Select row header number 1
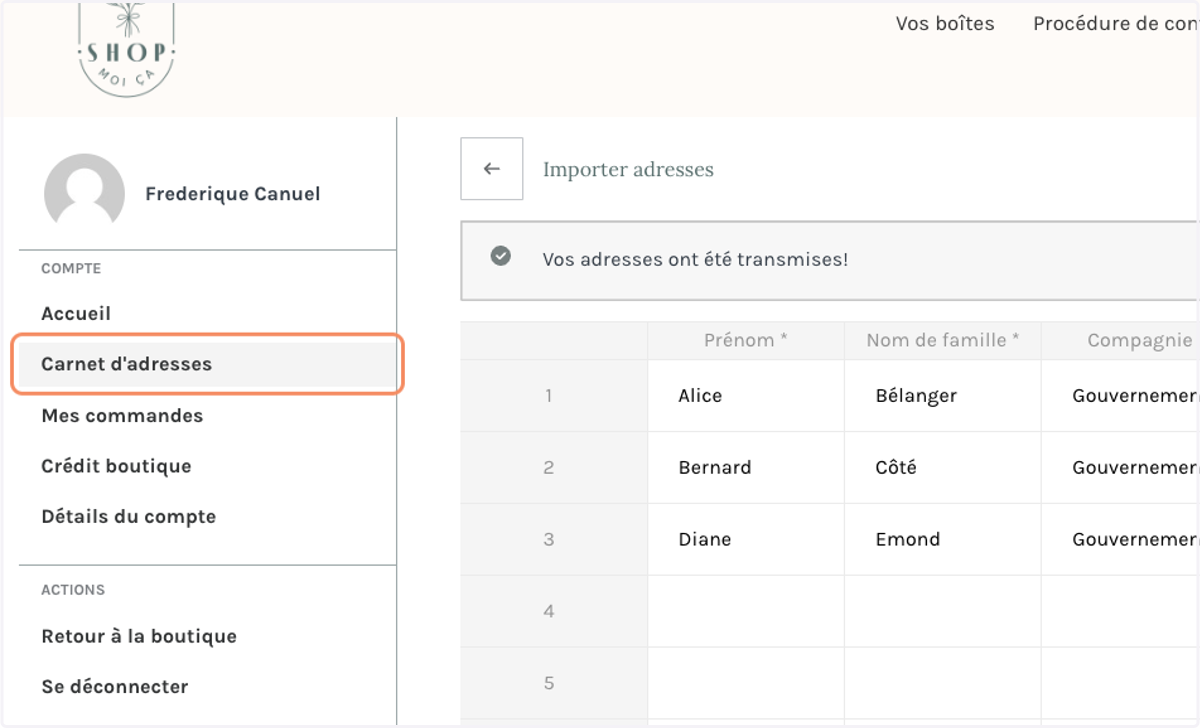Image resolution: width=1200 pixels, height=728 pixels. pos(554,396)
